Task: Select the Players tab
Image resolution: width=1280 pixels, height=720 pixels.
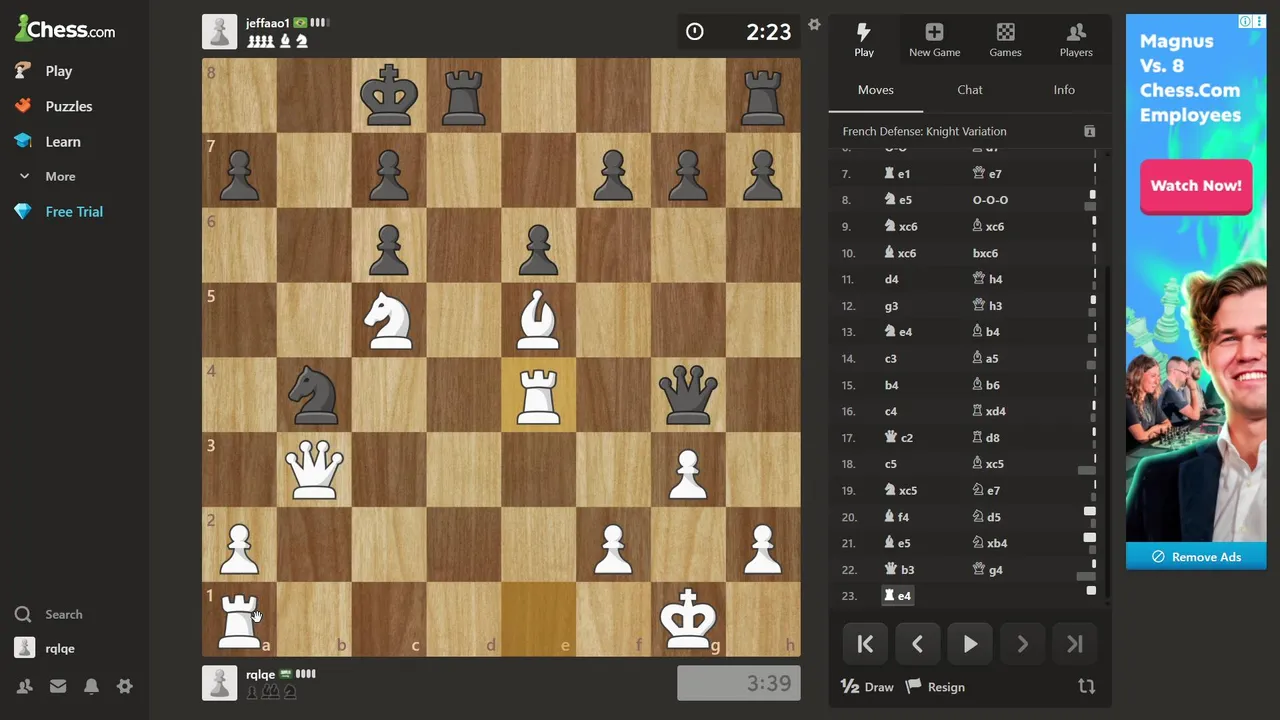Action: click(x=1076, y=40)
